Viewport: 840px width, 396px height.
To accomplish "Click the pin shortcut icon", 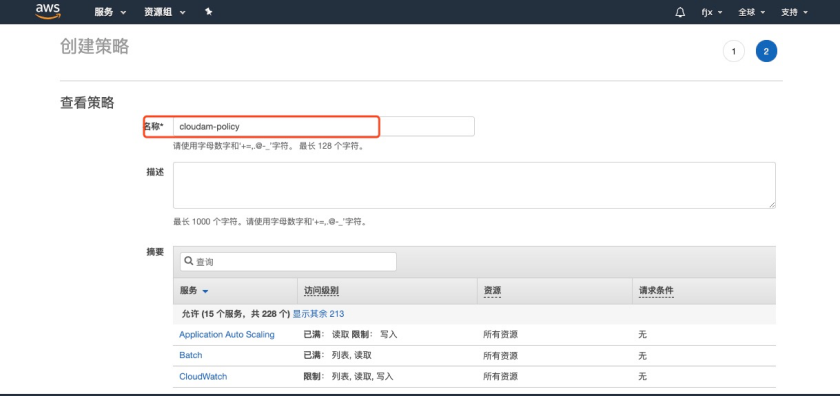I will (208, 12).
